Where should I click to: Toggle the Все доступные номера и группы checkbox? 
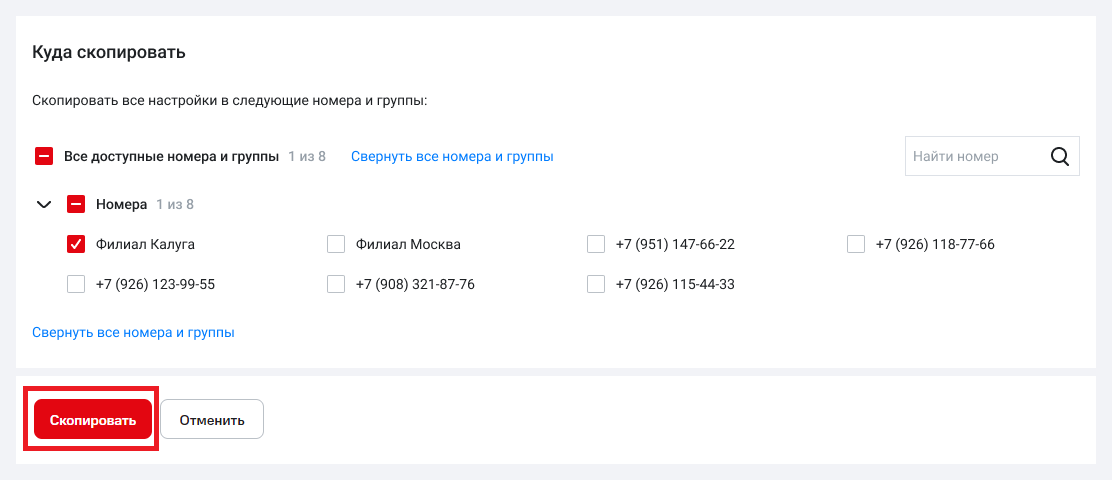44,156
